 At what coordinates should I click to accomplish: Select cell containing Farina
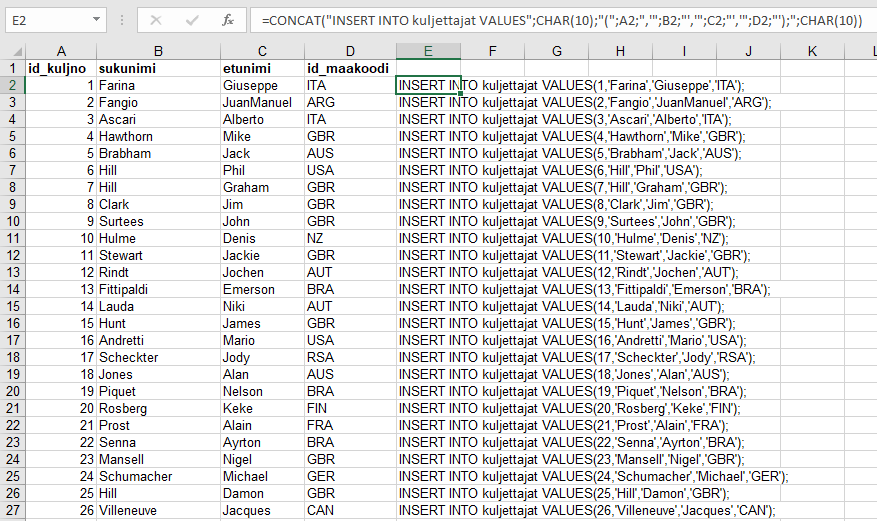[x=158, y=86]
